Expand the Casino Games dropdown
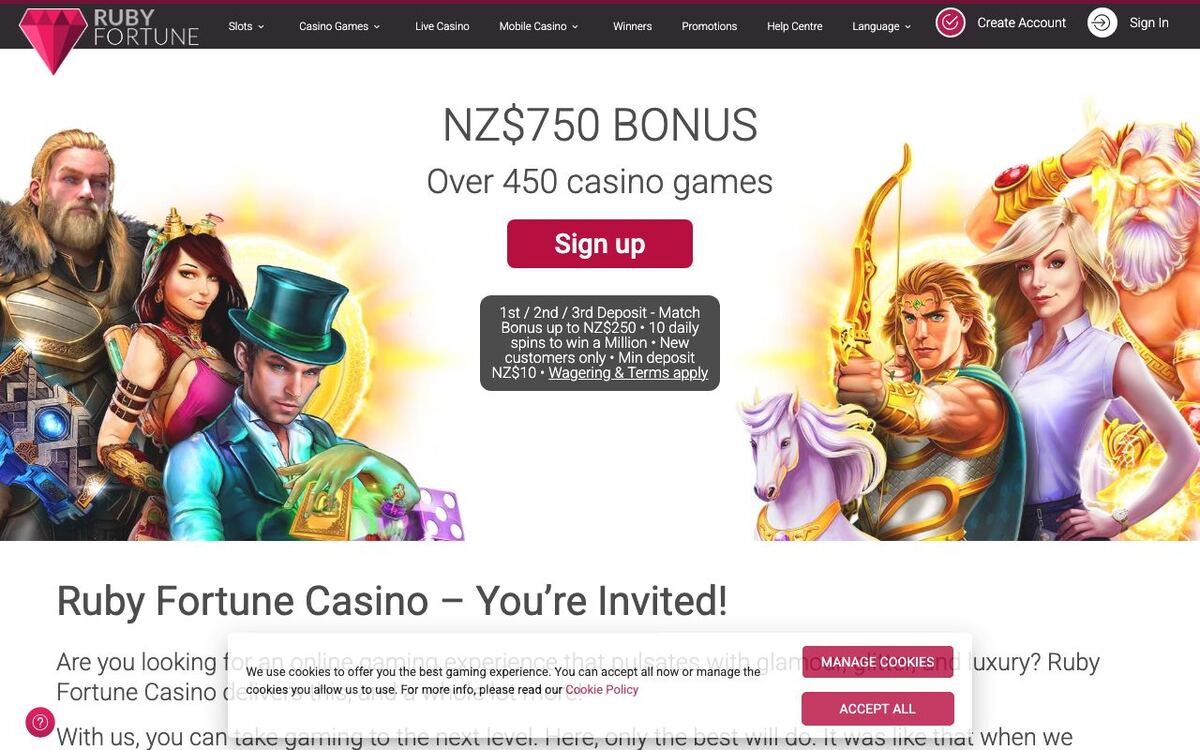 click(x=333, y=26)
